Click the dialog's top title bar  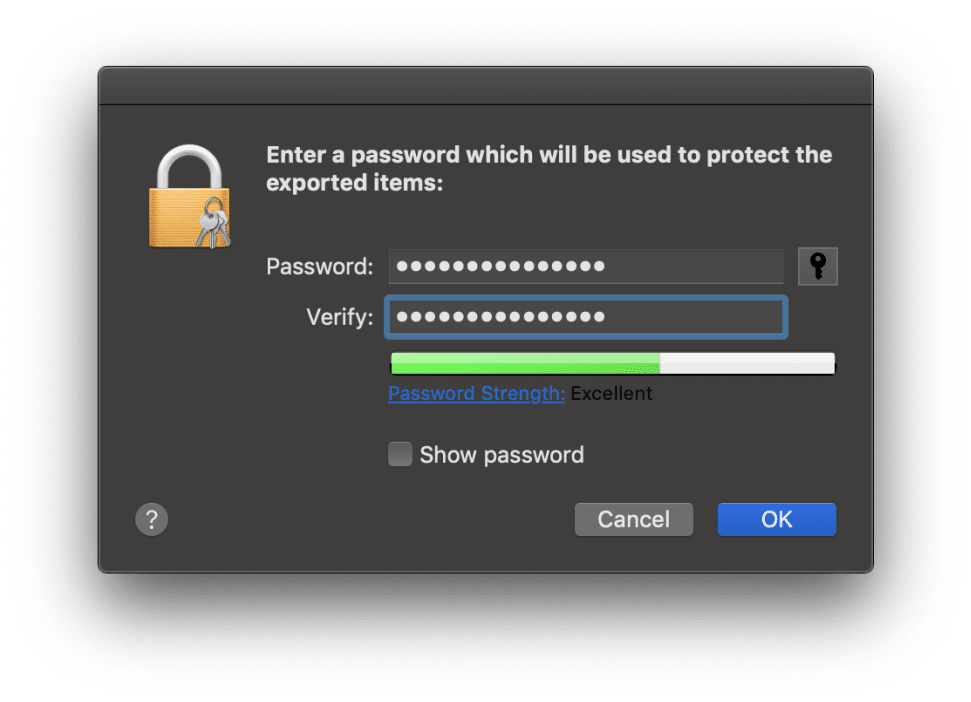click(x=485, y=86)
